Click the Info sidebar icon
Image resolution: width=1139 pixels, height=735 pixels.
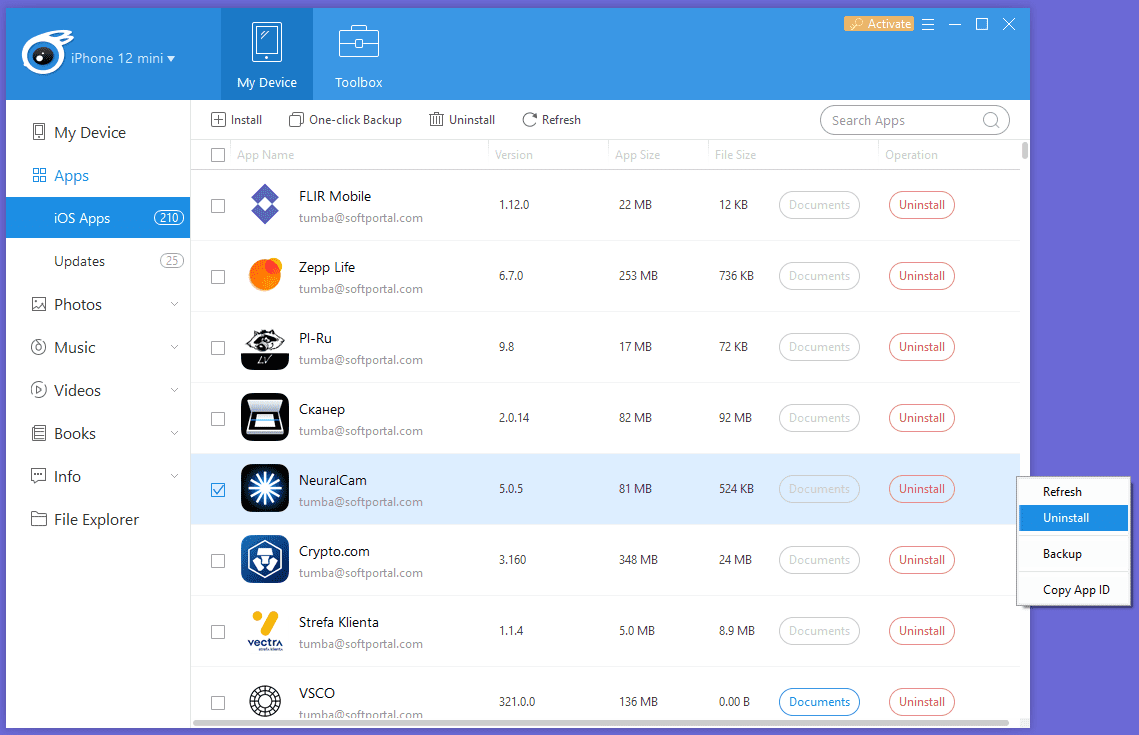(x=38, y=476)
